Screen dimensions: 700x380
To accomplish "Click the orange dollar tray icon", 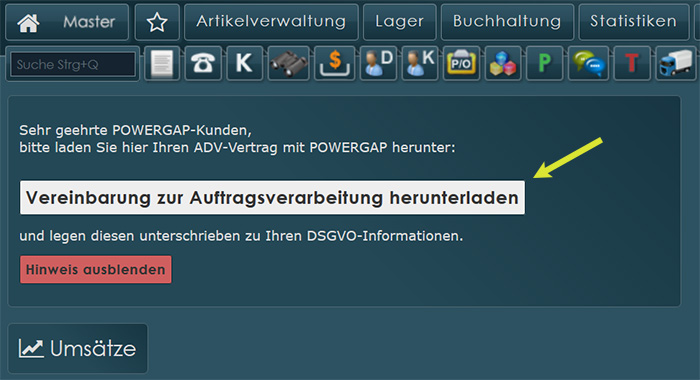I will pos(334,63).
